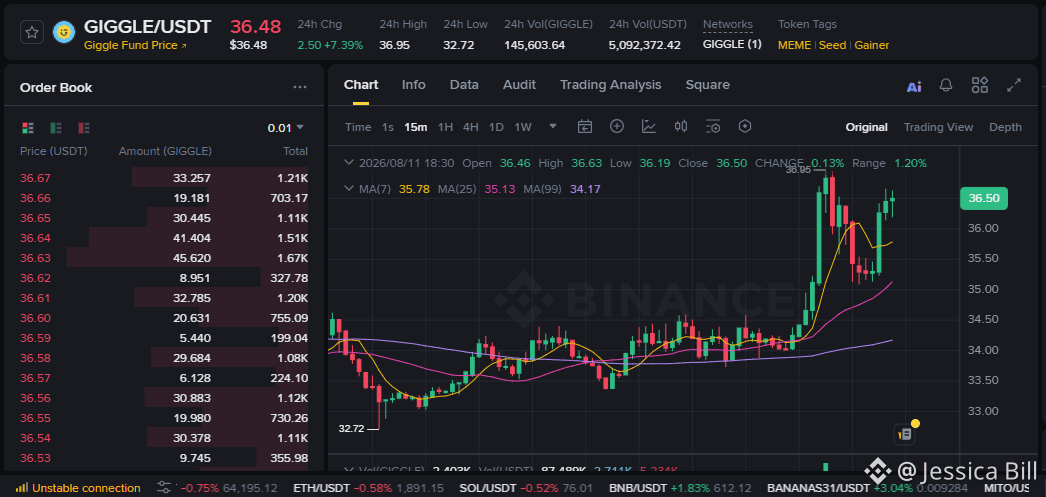The image size is (1046, 497).
Task: Click the GIGGLE coin logo icon
Action: pyautogui.click(x=63, y=31)
